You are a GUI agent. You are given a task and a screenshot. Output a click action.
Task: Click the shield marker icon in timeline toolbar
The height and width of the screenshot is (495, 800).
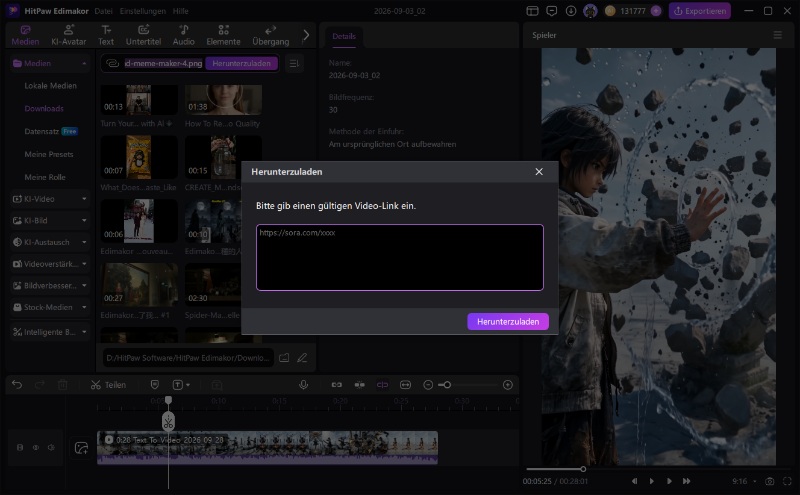[155, 385]
